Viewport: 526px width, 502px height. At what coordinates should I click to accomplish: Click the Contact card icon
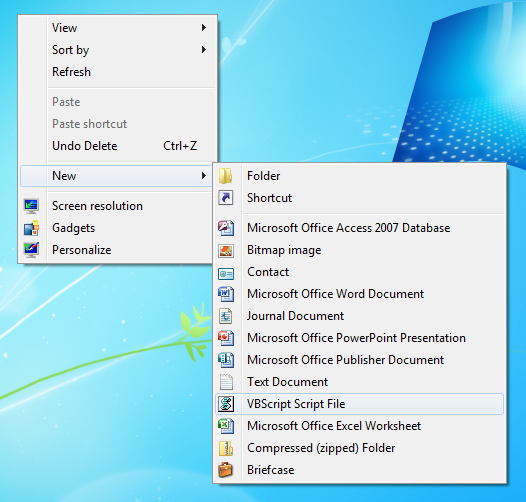coord(226,273)
